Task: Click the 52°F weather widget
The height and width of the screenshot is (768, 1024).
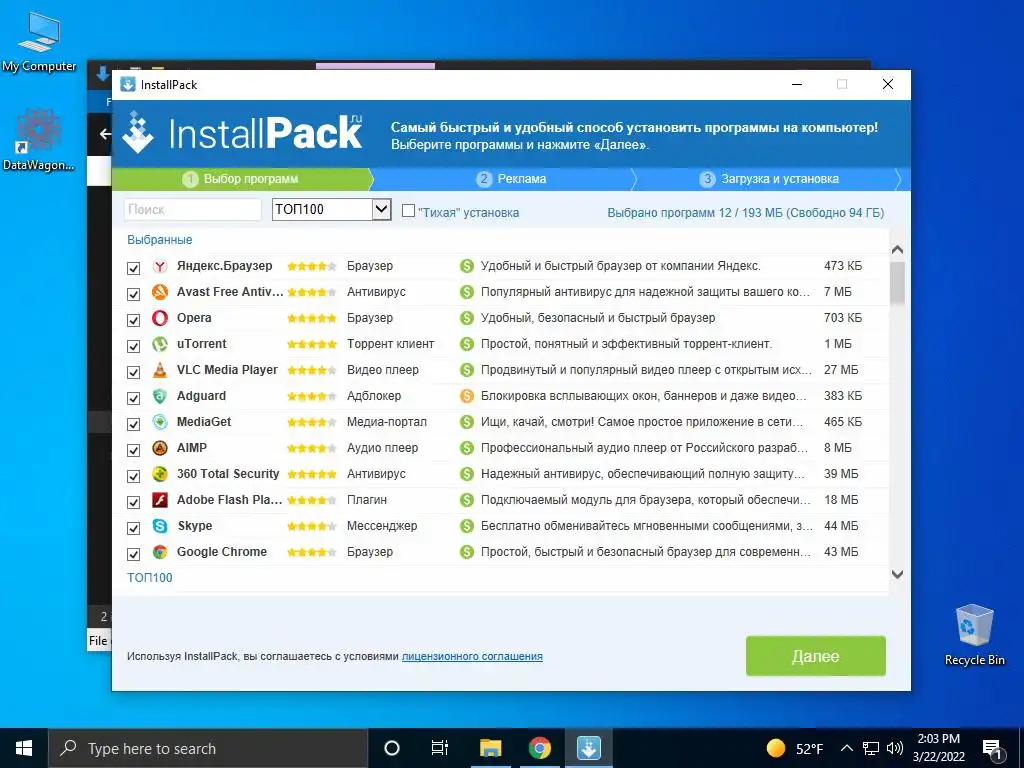Action: pyautogui.click(x=795, y=748)
